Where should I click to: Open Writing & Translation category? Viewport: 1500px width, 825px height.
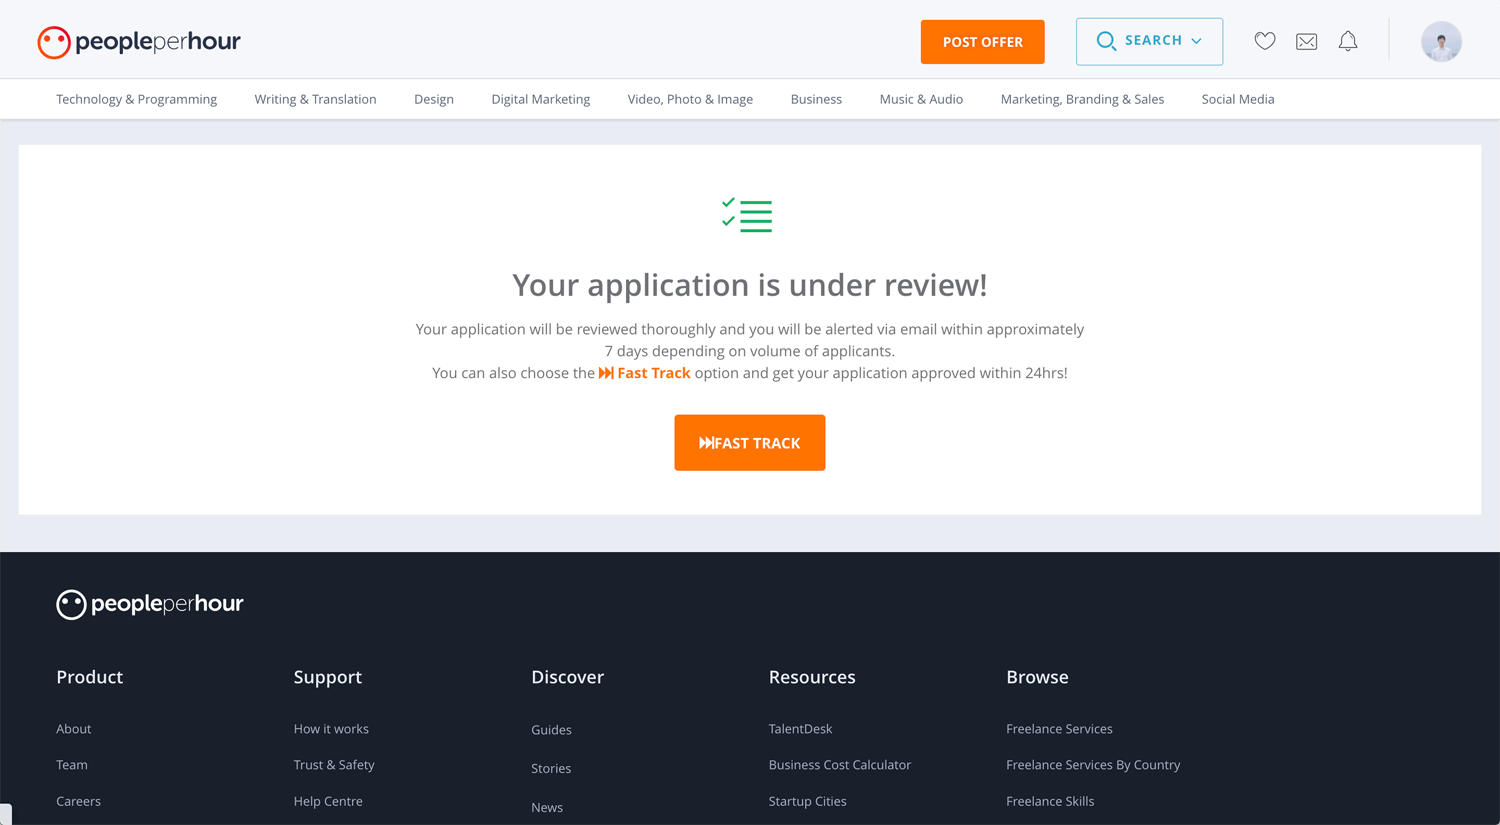tap(315, 99)
